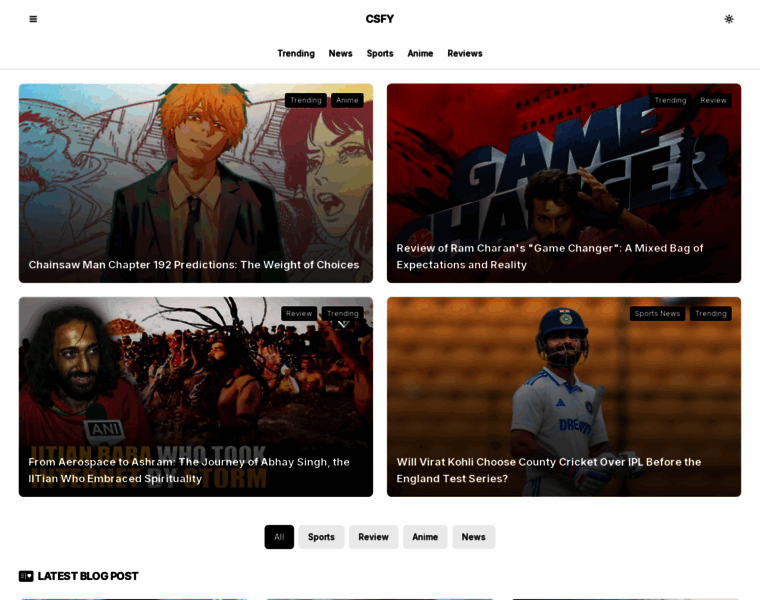Select the Sports filter button
Viewport: 760px width, 600px height.
[321, 537]
